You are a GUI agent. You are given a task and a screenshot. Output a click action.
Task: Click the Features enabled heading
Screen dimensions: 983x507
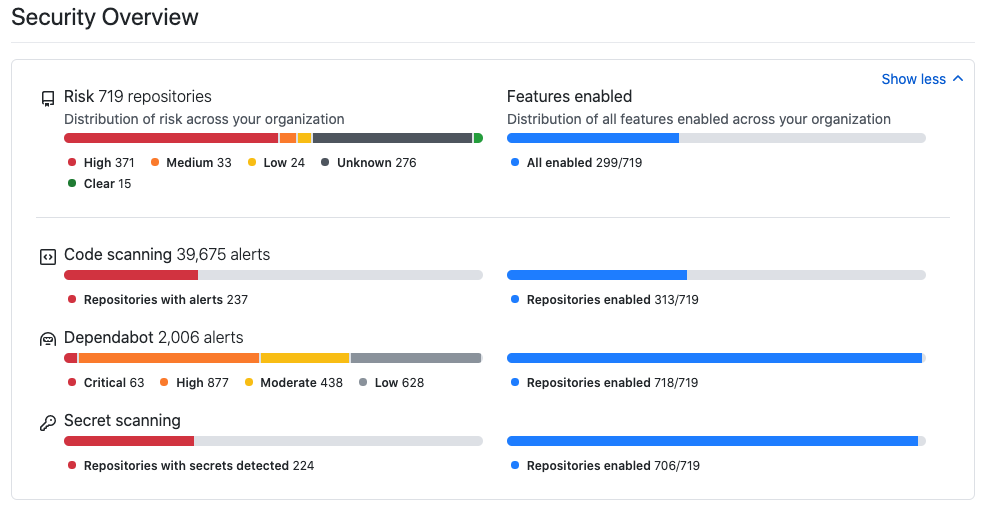pyautogui.click(x=569, y=97)
